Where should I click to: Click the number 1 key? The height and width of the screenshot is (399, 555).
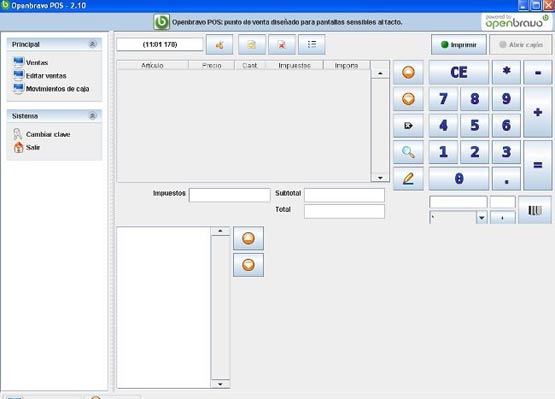(443, 152)
